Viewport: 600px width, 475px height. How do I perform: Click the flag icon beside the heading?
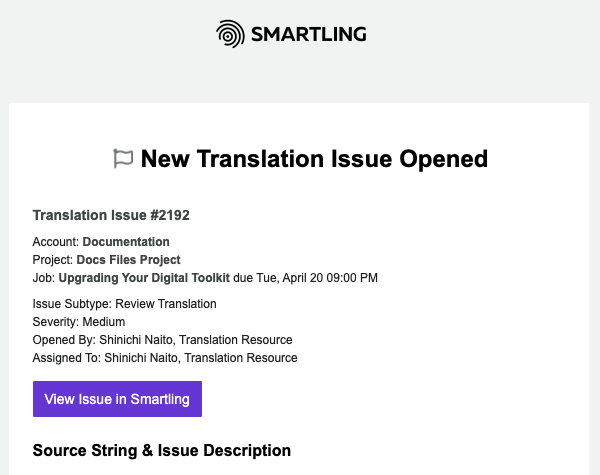click(x=123, y=158)
